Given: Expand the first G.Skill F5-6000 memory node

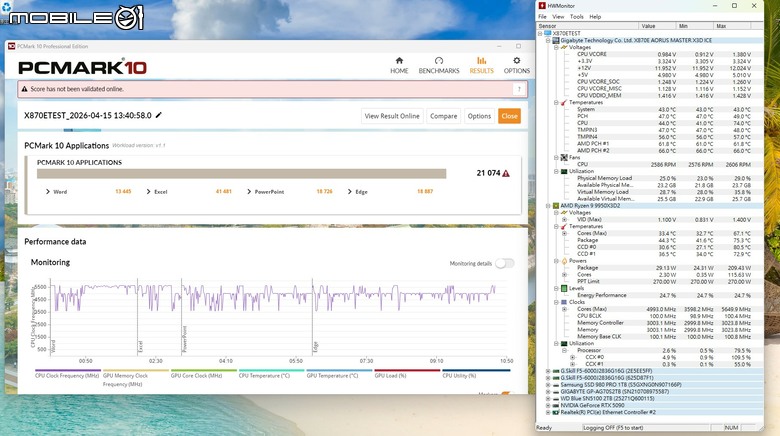Looking at the screenshot, I should pyautogui.click(x=548, y=371).
